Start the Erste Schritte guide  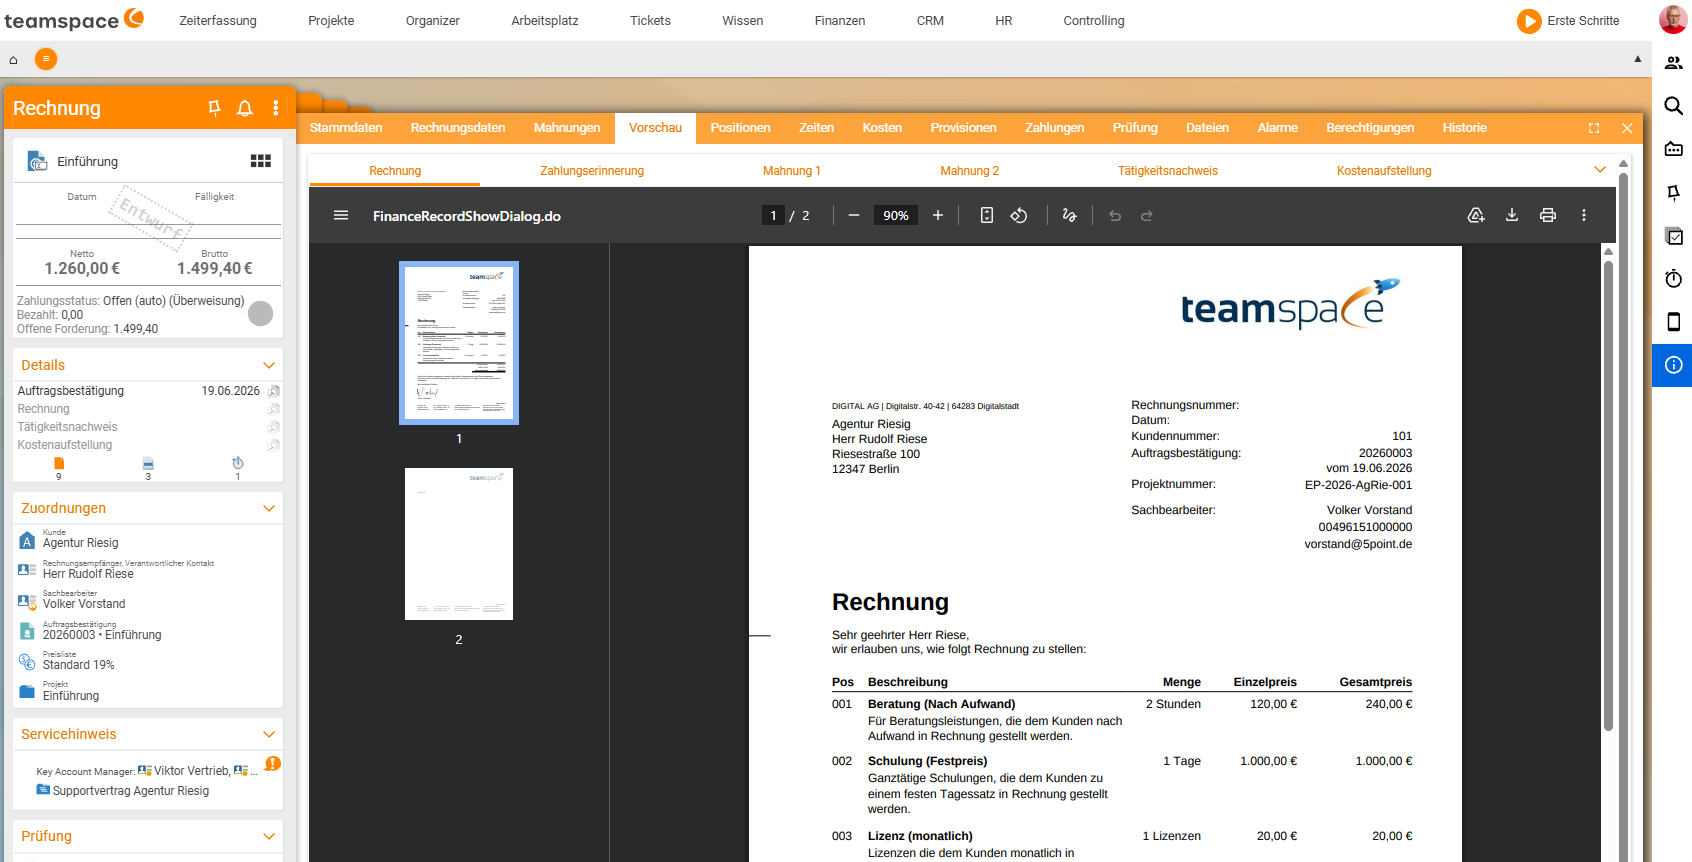tap(1568, 20)
